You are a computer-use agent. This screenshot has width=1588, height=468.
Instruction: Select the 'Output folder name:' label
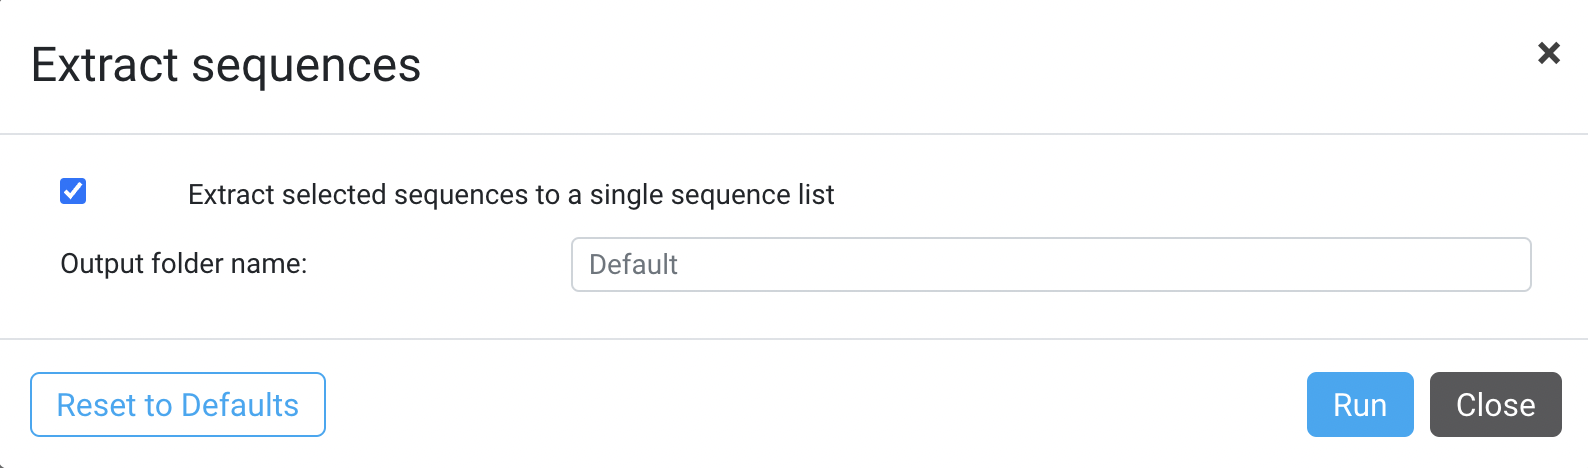[x=184, y=264]
